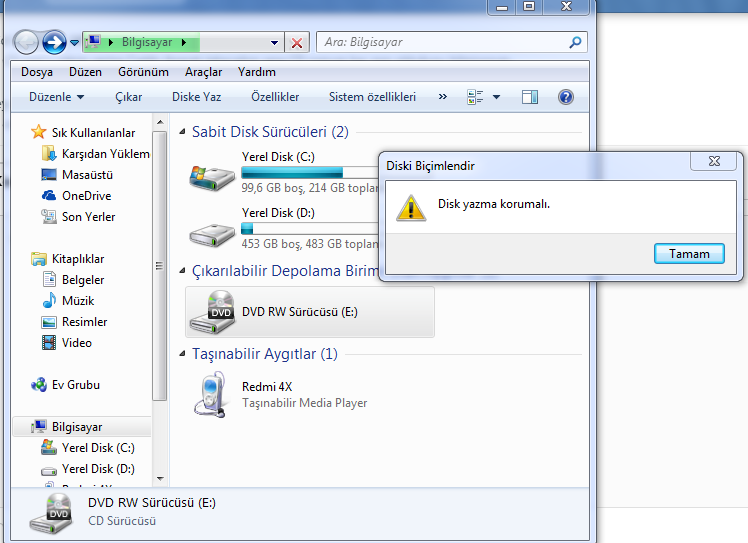Collapse the Sabit Disk Sürücüleri group
Image resolution: width=748 pixels, height=543 pixels.
182,132
